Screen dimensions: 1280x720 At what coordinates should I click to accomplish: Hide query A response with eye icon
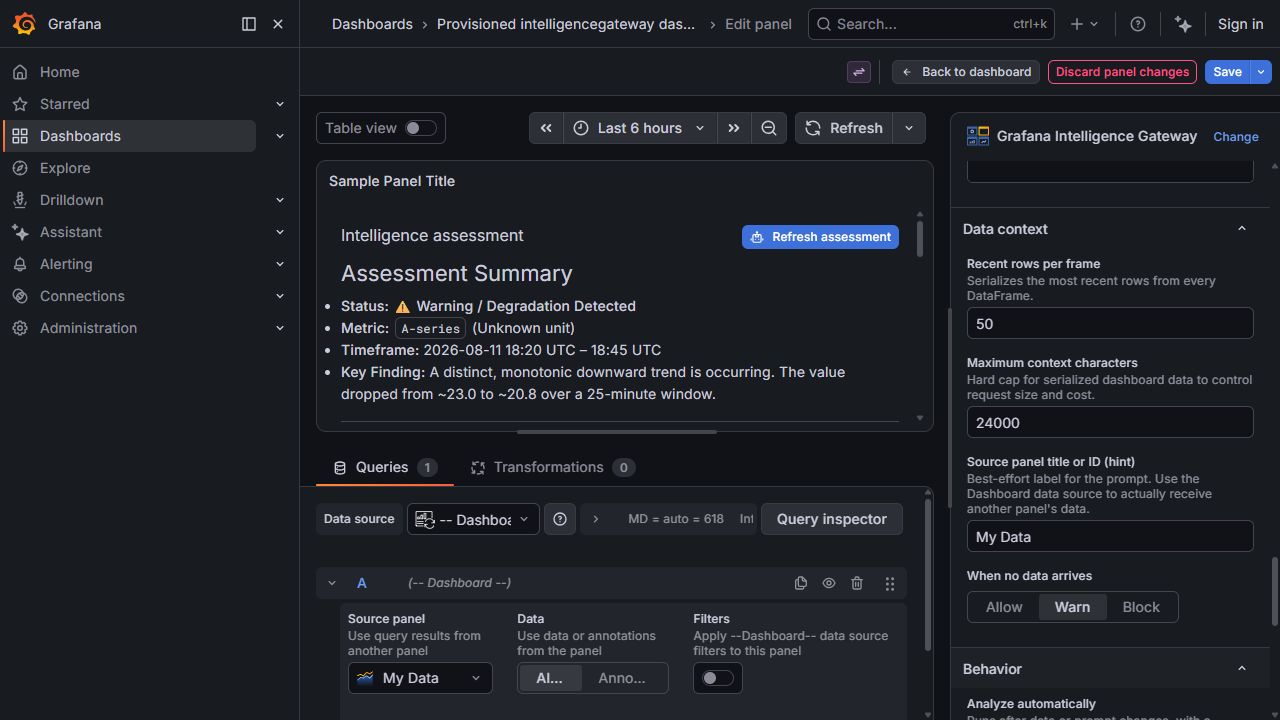click(829, 583)
